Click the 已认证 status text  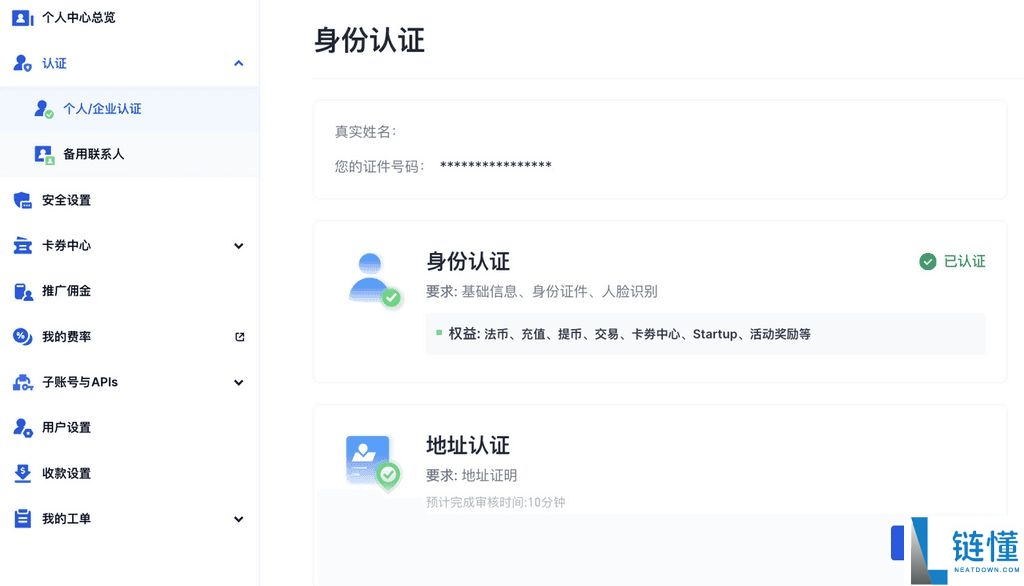point(965,261)
